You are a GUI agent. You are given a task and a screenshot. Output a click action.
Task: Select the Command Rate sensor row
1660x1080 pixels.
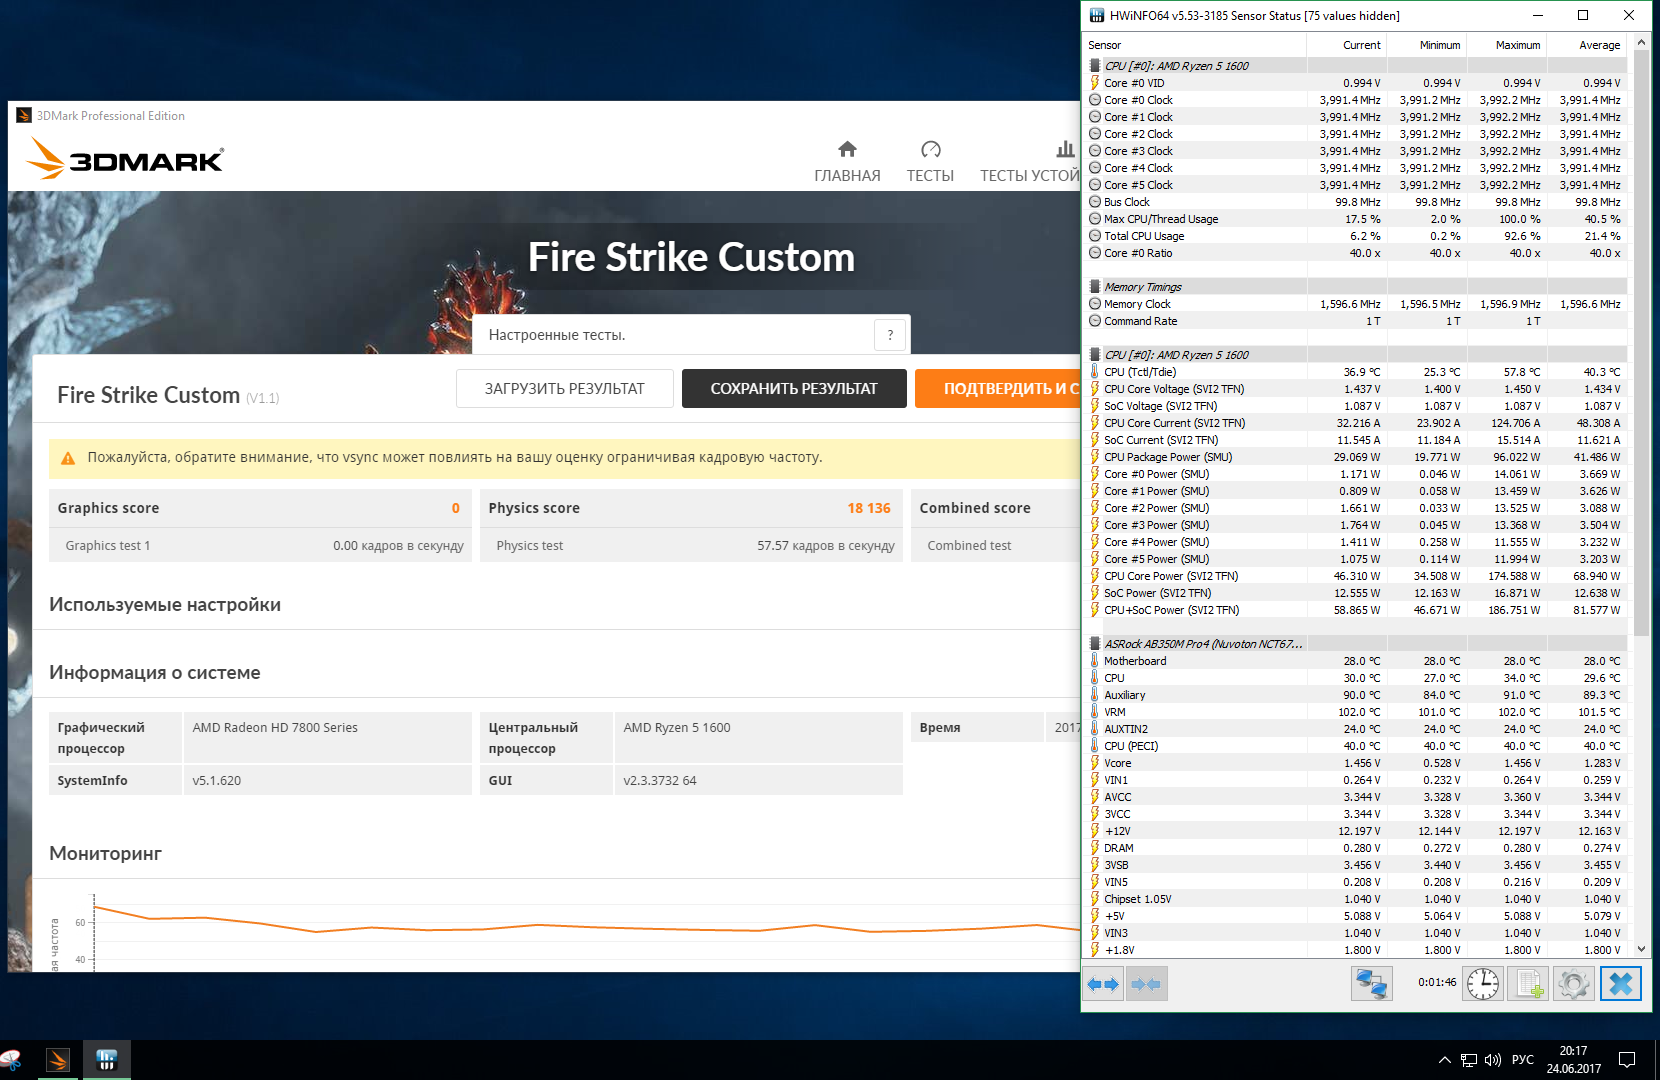click(x=1357, y=321)
